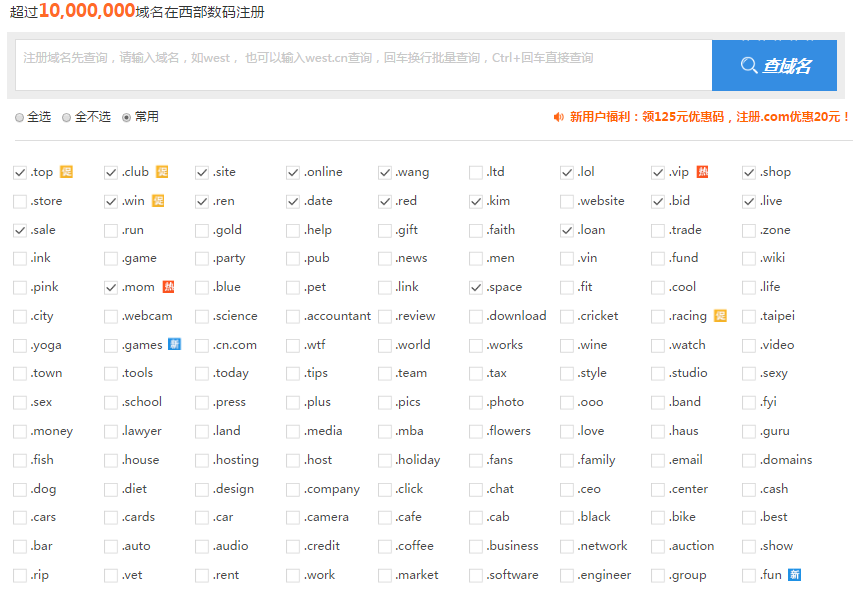The image size is (855, 598).
Task: Check the .network domain checkbox
Action: pyautogui.click(x=567, y=546)
